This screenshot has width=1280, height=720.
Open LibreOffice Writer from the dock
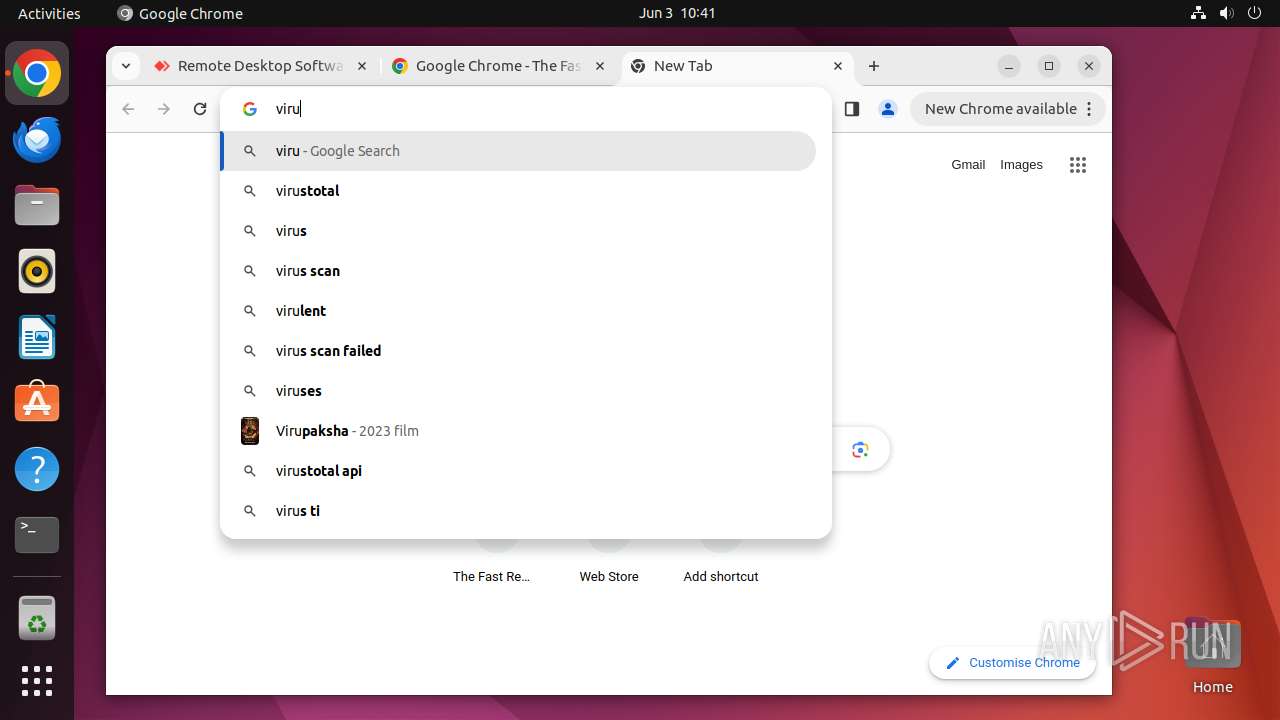[37, 337]
